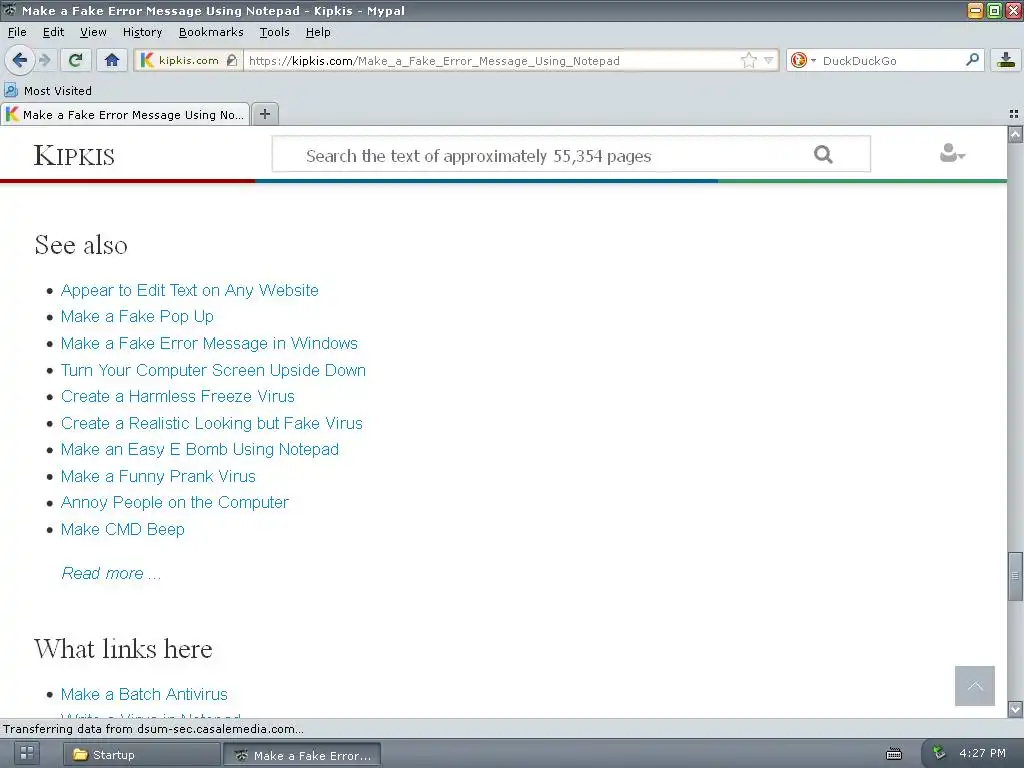This screenshot has width=1024, height=768.
Task: Open Create a Realistic Looking but Fake Virus
Action: click(x=212, y=423)
